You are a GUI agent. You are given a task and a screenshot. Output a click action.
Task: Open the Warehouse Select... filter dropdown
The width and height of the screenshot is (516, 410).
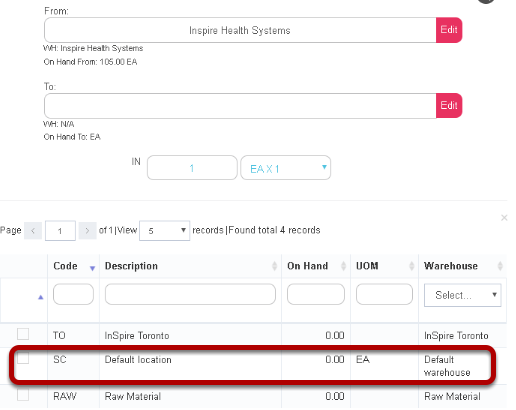pos(463,295)
